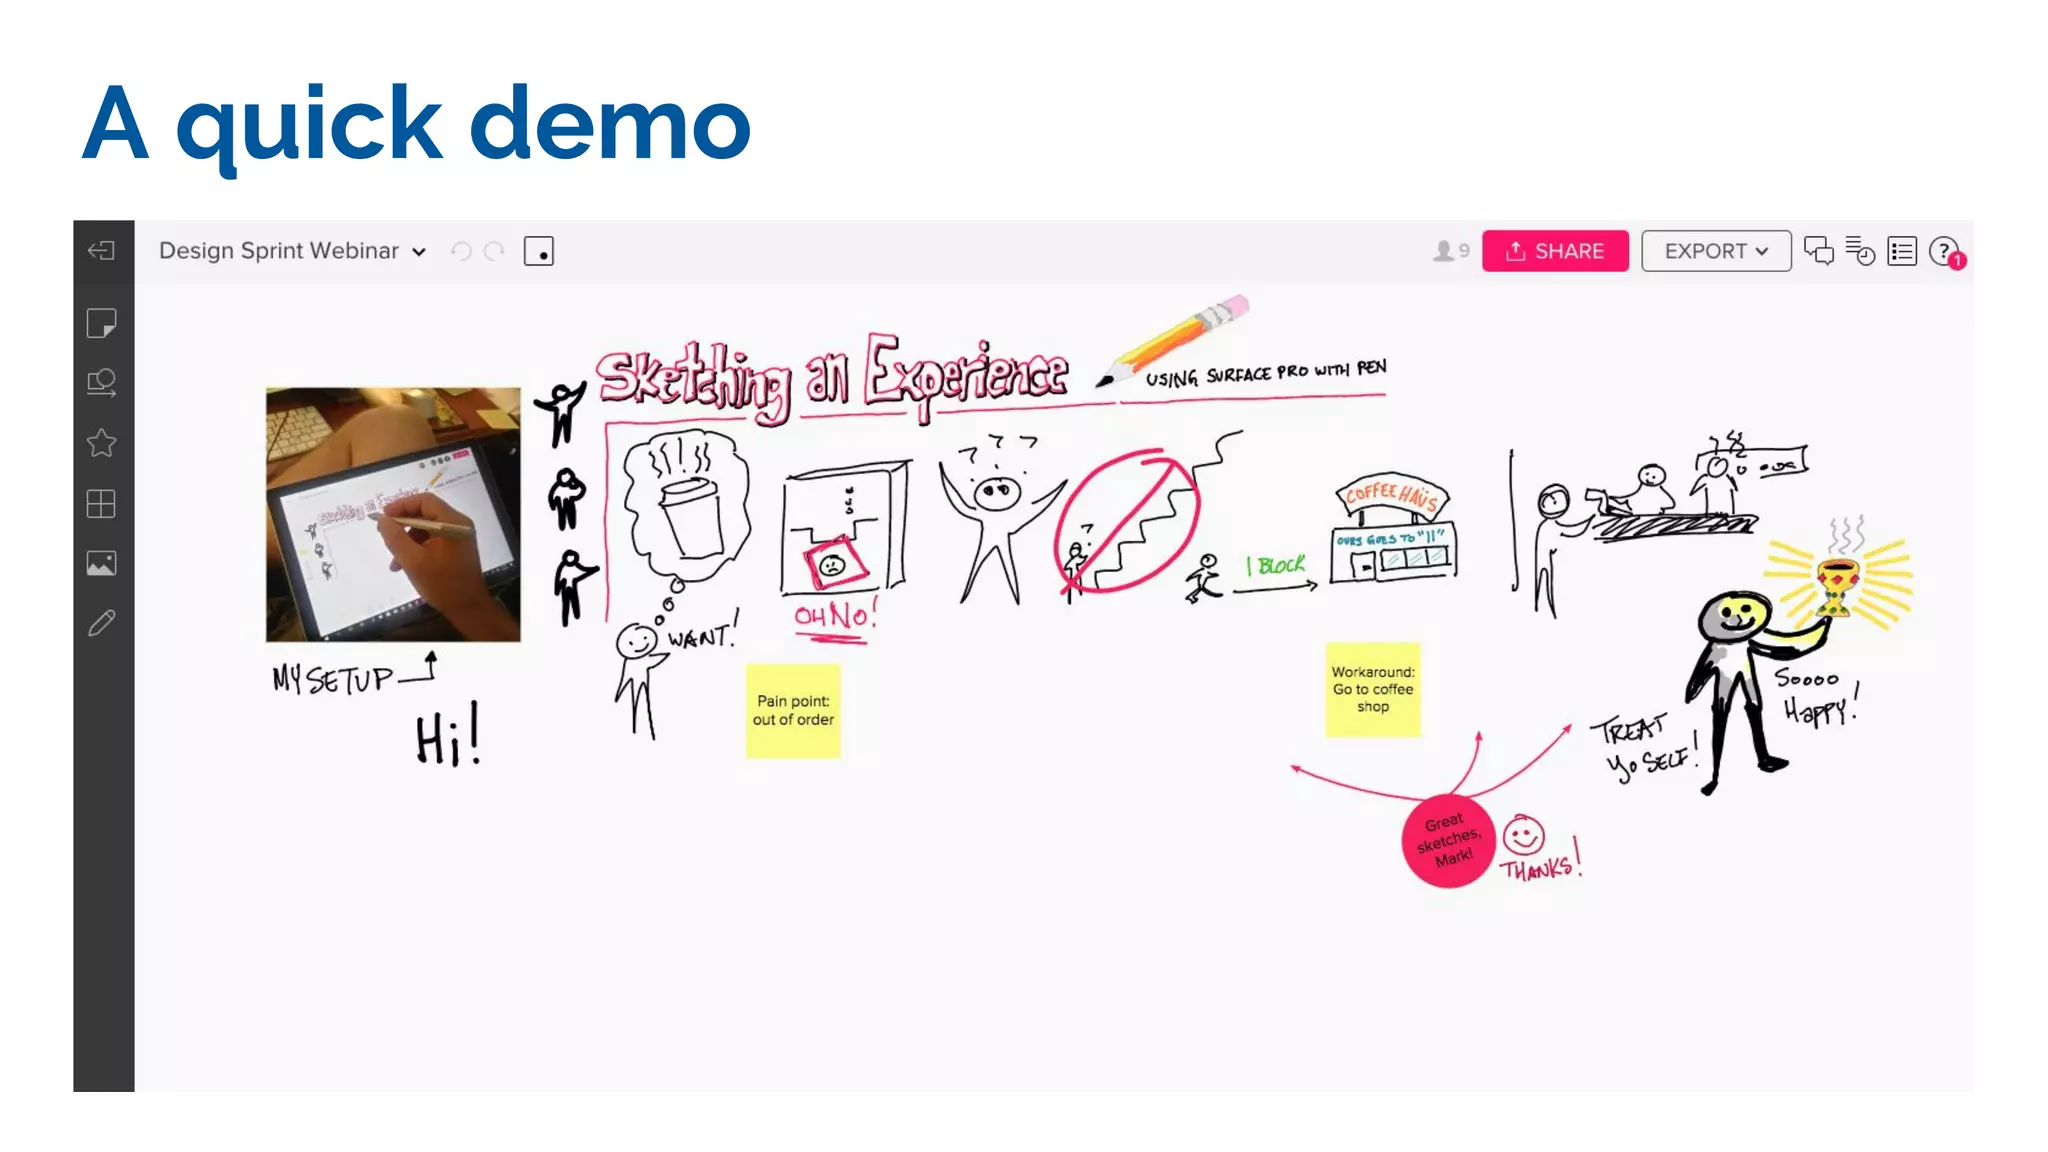This screenshot has width=2048, height=1152.
Task: Click the 'TREAT Yo SELF!' text
Action: 1646,747
